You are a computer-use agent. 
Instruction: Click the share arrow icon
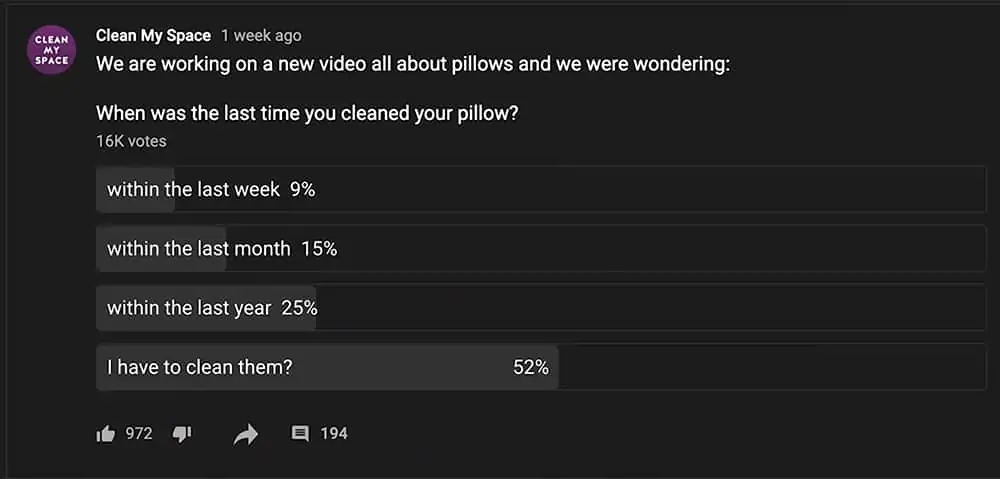pos(245,433)
